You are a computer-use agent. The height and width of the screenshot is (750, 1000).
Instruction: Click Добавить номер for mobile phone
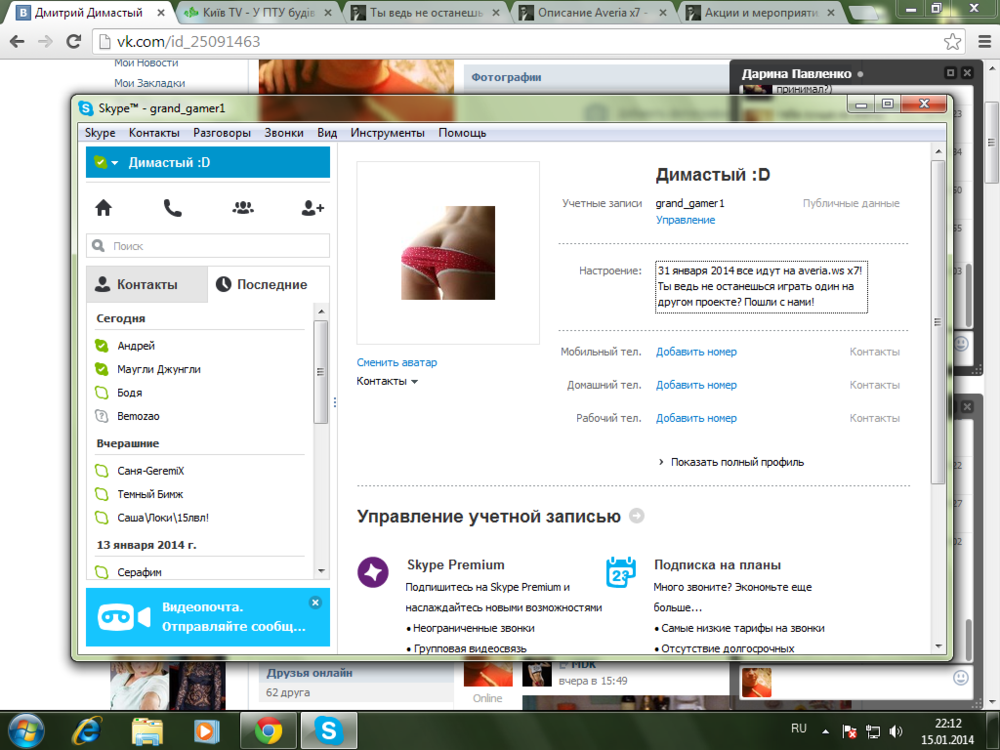coord(696,352)
